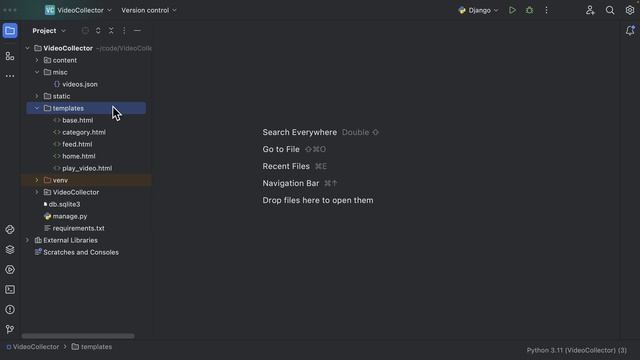Image resolution: width=640 pixels, height=360 pixels.
Task: Expand External Libraries arrow
Action: pos(27,240)
